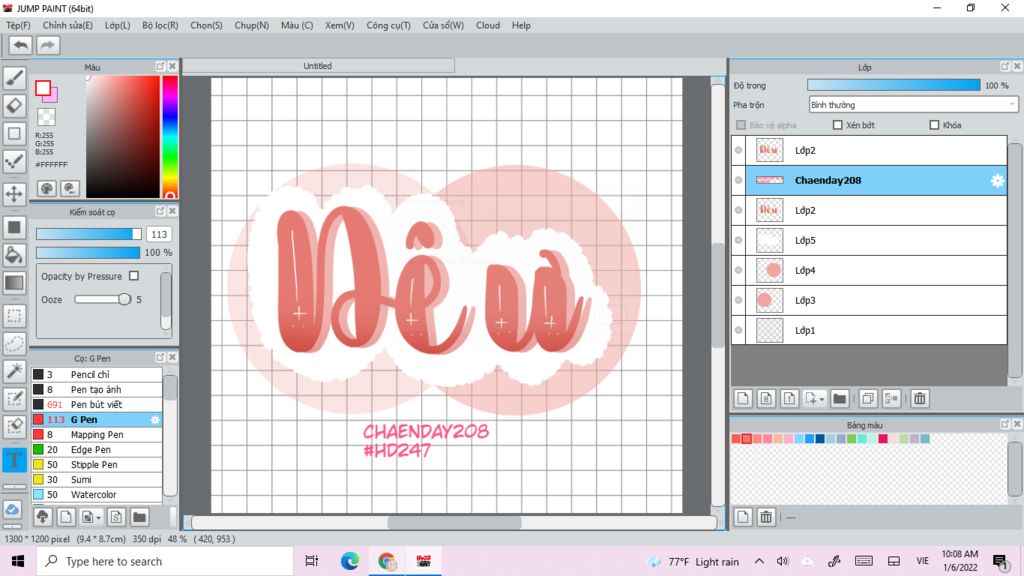The width and height of the screenshot is (1024, 576).
Task: Show hidden system tray icons
Action: pyautogui.click(x=759, y=561)
